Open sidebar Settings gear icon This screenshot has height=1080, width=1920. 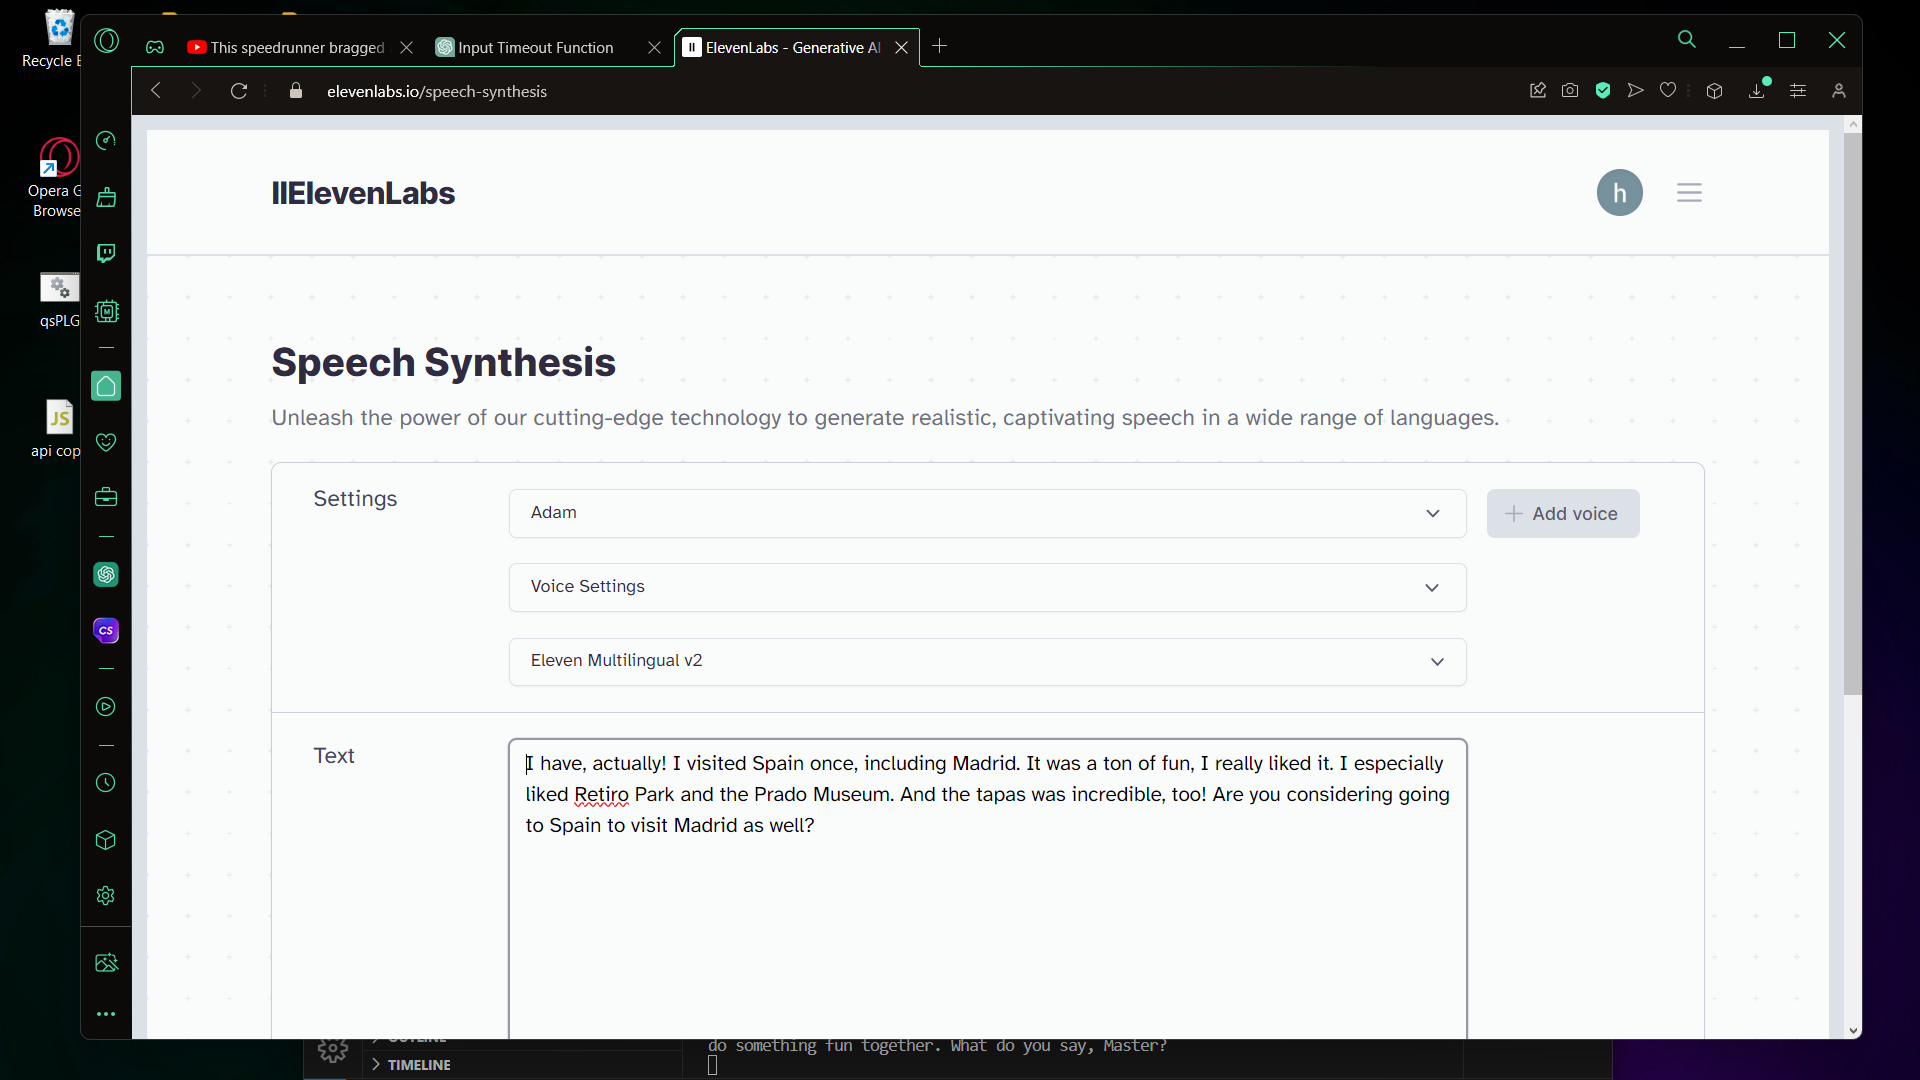[106, 896]
